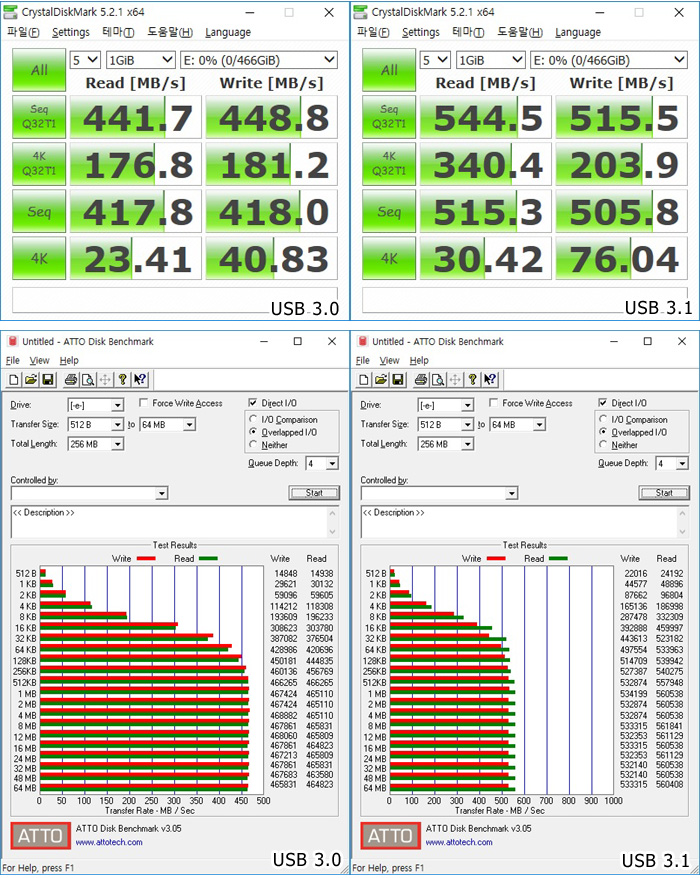Screen dimensions: 700x878
Task: Run 4K Q32T1 test in USB 3.0 CrystalDiskMark
Action: pos(39,164)
